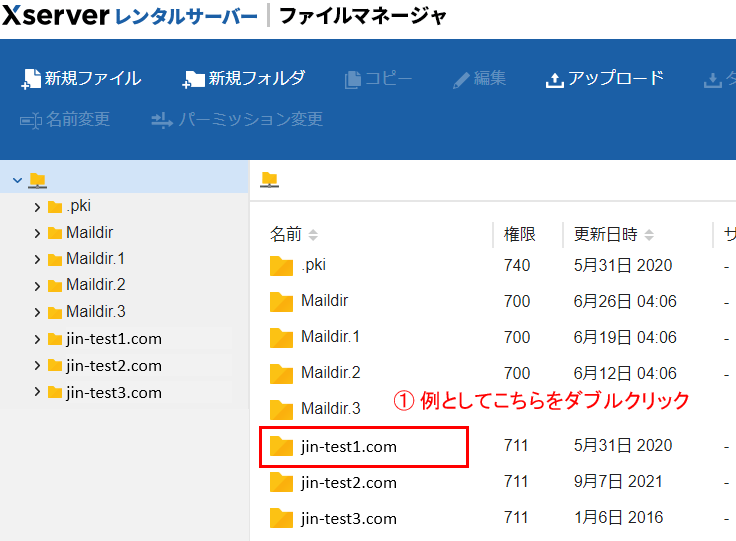
Task: Click コピー toolbar label
Action: 388,78
